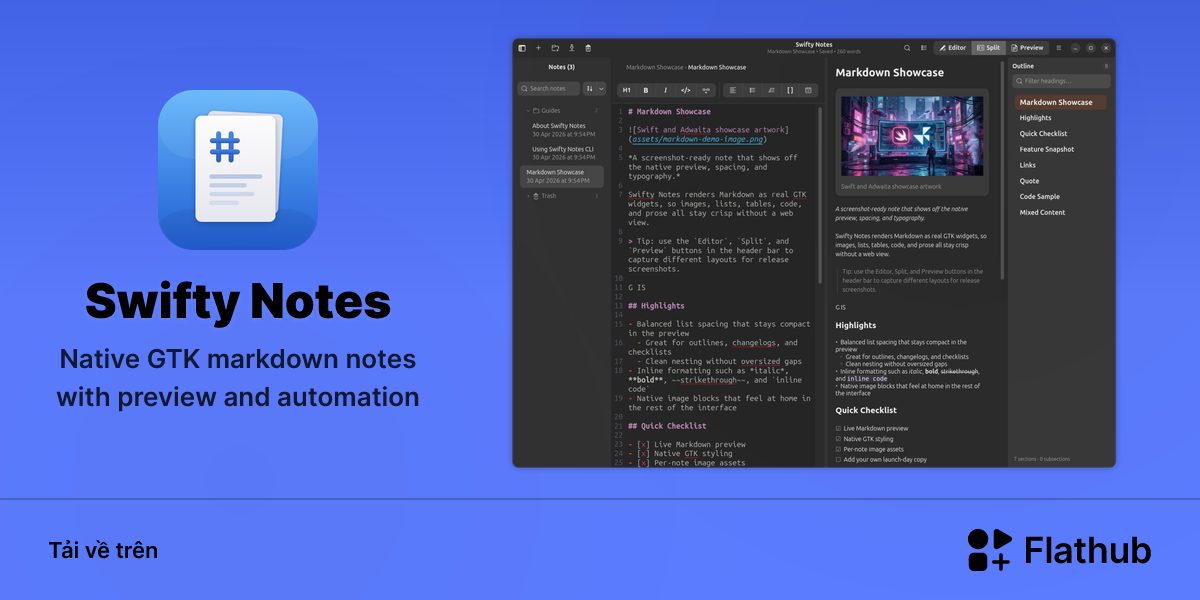Open the About Swifty Notes note
1200x600 pixels.
pyautogui.click(x=561, y=130)
